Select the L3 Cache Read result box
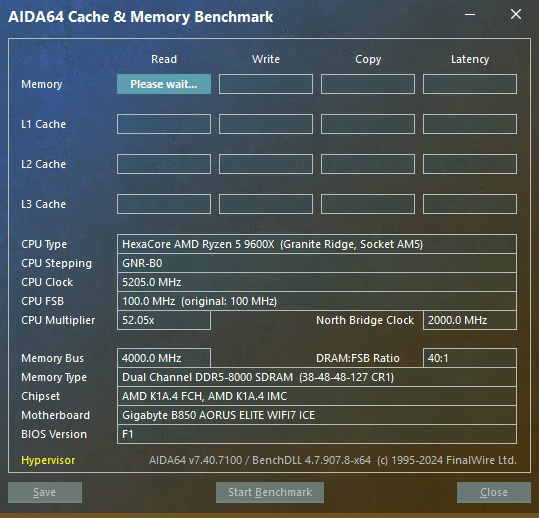The height and width of the screenshot is (518, 539). (x=164, y=204)
